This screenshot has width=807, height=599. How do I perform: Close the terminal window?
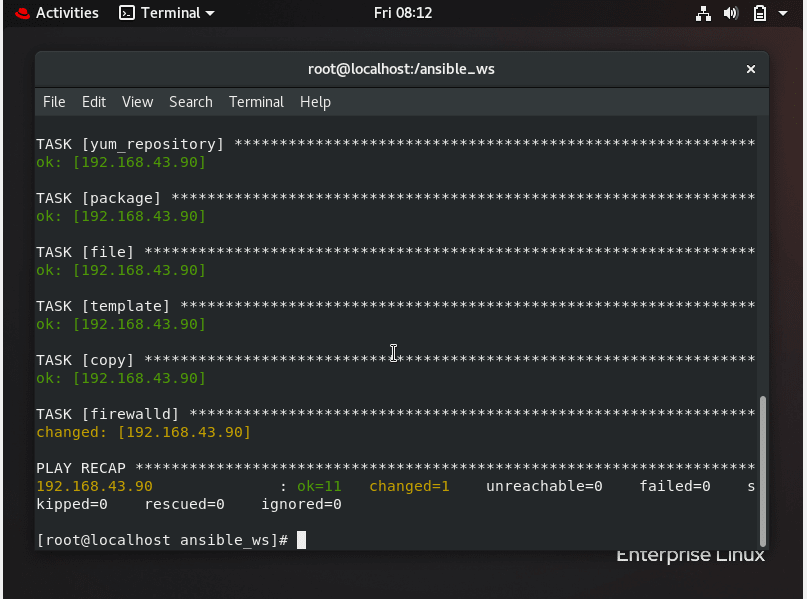pos(751,69)
